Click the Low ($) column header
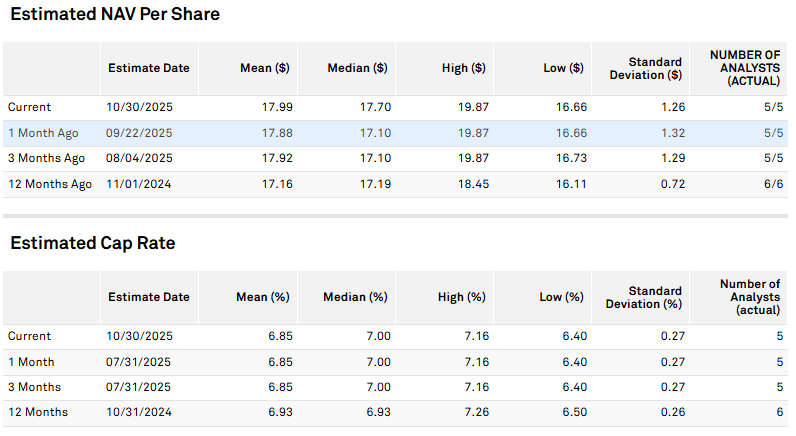Viewport: 796px width, 436px height. [562, 68]
